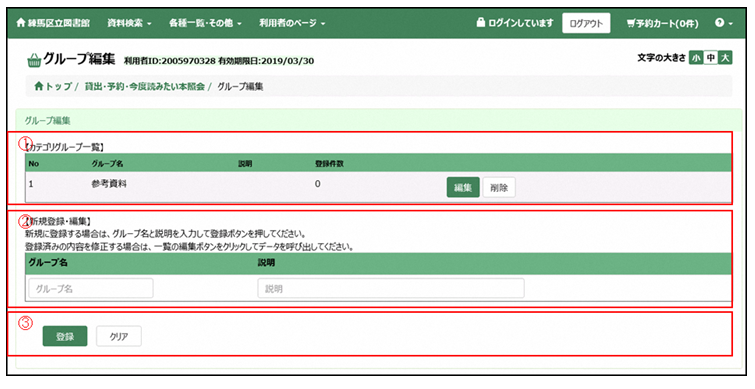Click the ログインしています lock status
This screenshot has height=389, width=755.
pyautogui.click(x=515, y=23)
